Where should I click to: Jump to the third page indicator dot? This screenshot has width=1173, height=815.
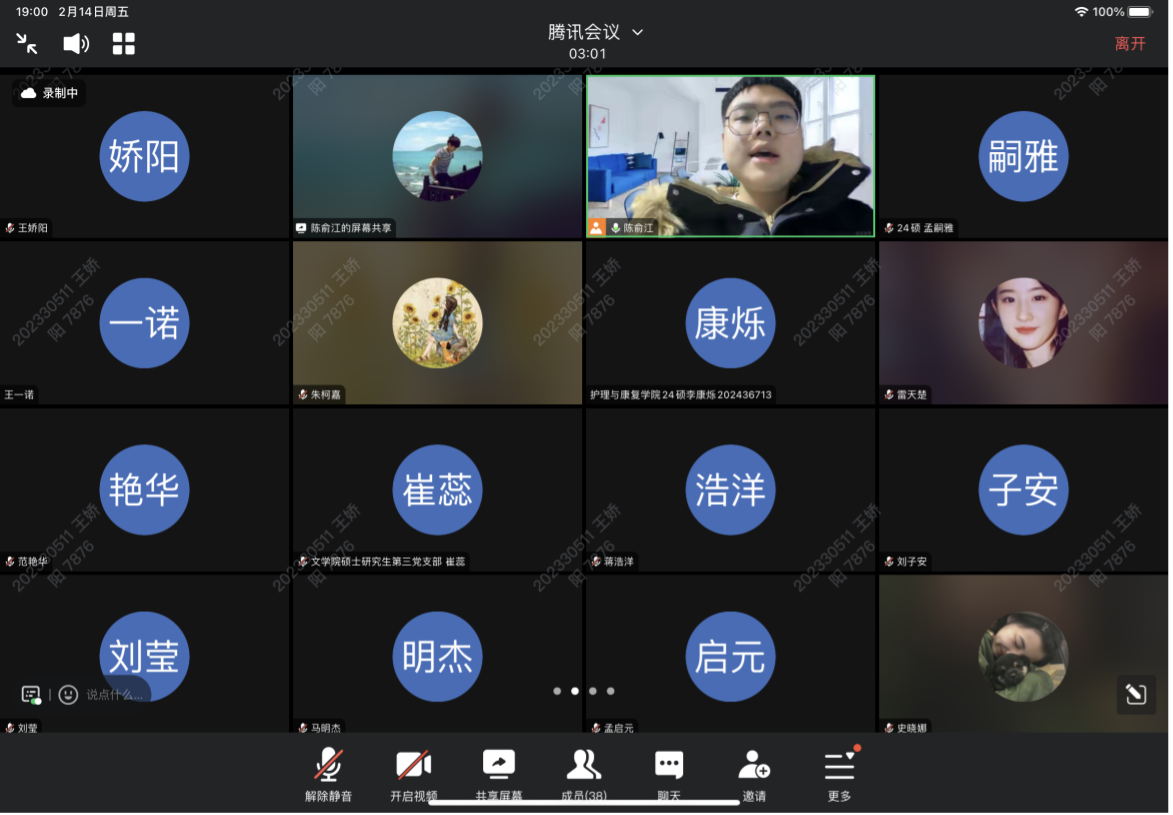click(593, 691)
